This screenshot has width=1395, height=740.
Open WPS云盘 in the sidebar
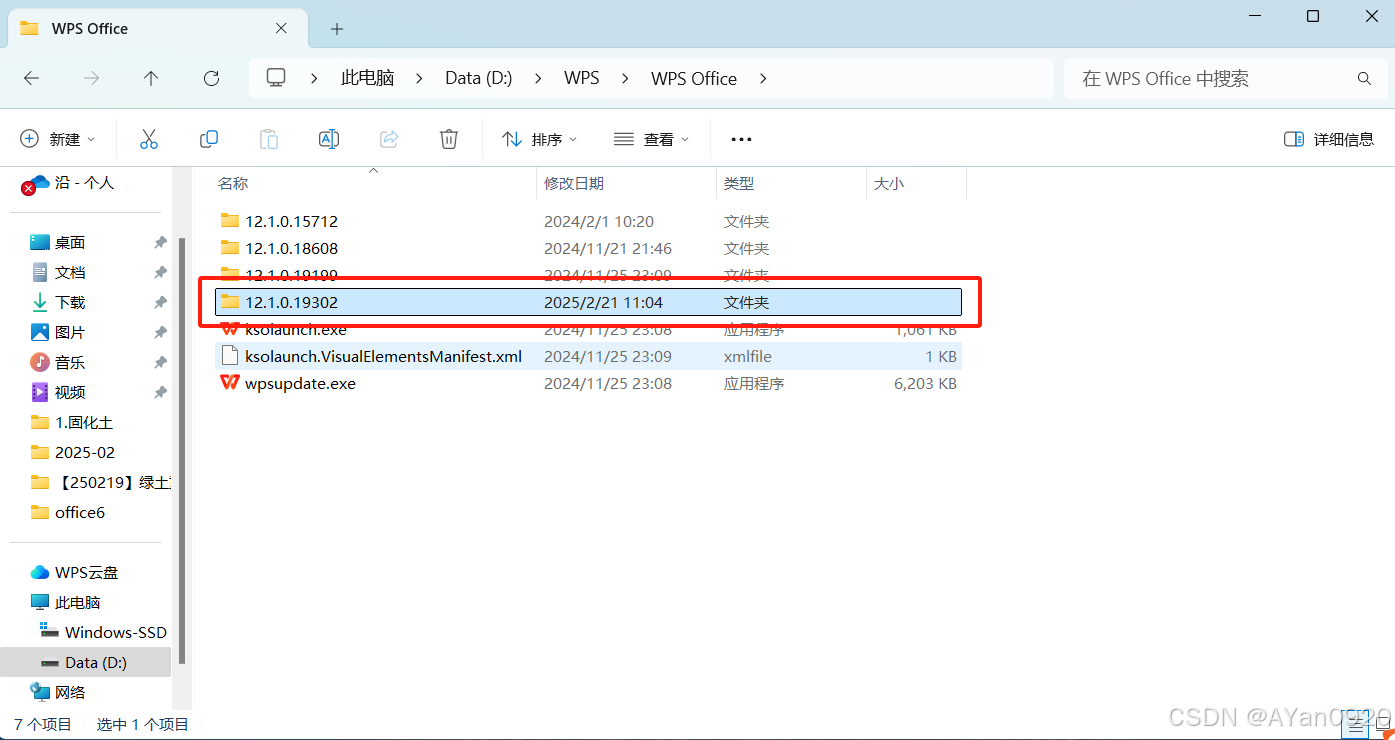[x=86, y=572]
